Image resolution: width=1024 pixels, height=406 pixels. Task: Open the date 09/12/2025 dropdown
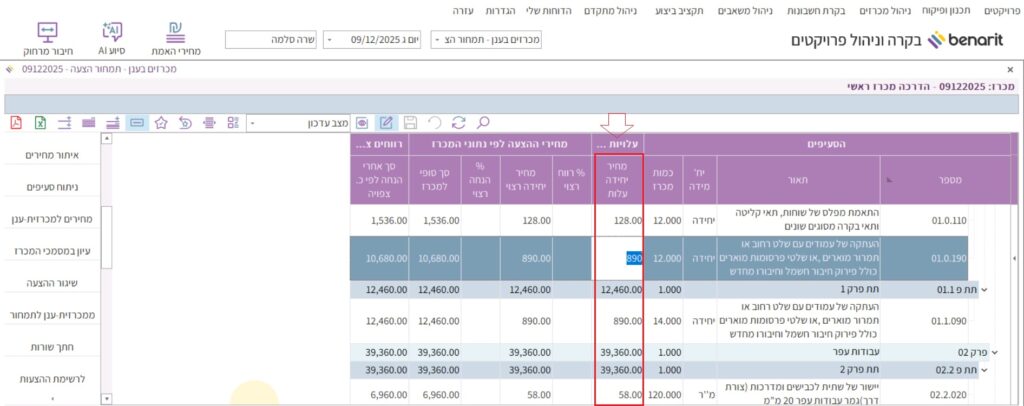click(x=329, y=40)
